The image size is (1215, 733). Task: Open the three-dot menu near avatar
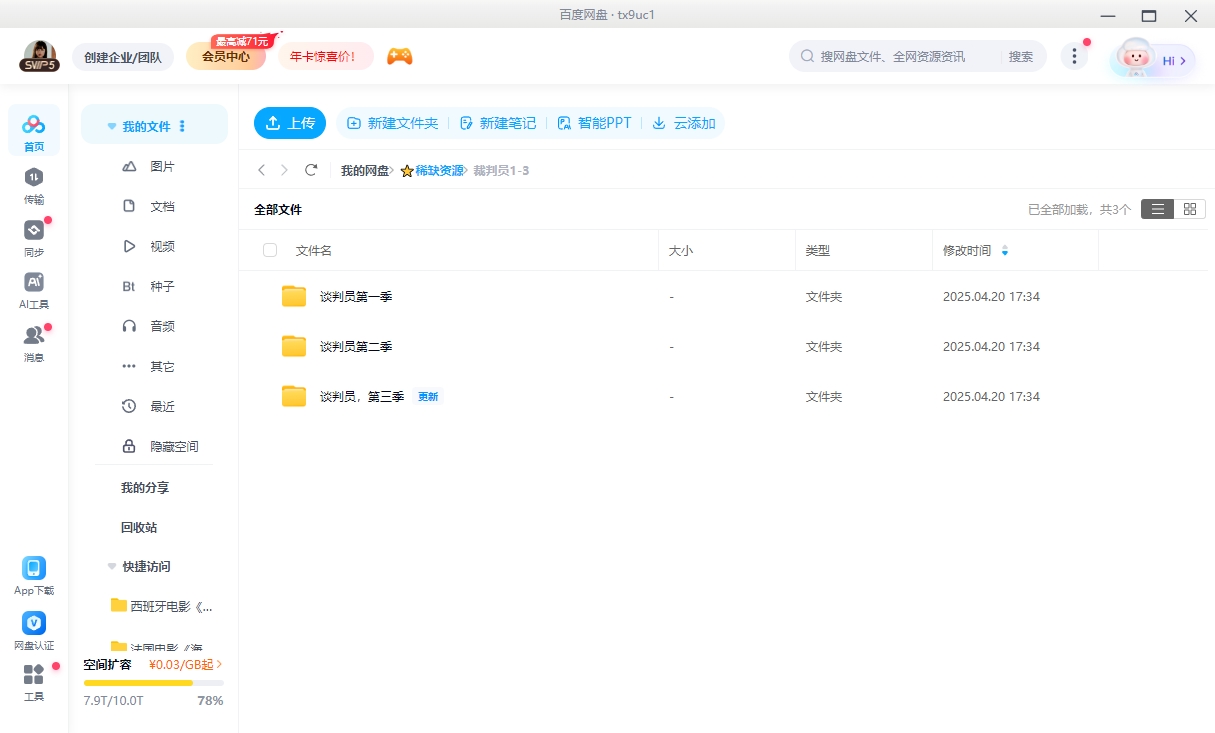[1074, 57]
